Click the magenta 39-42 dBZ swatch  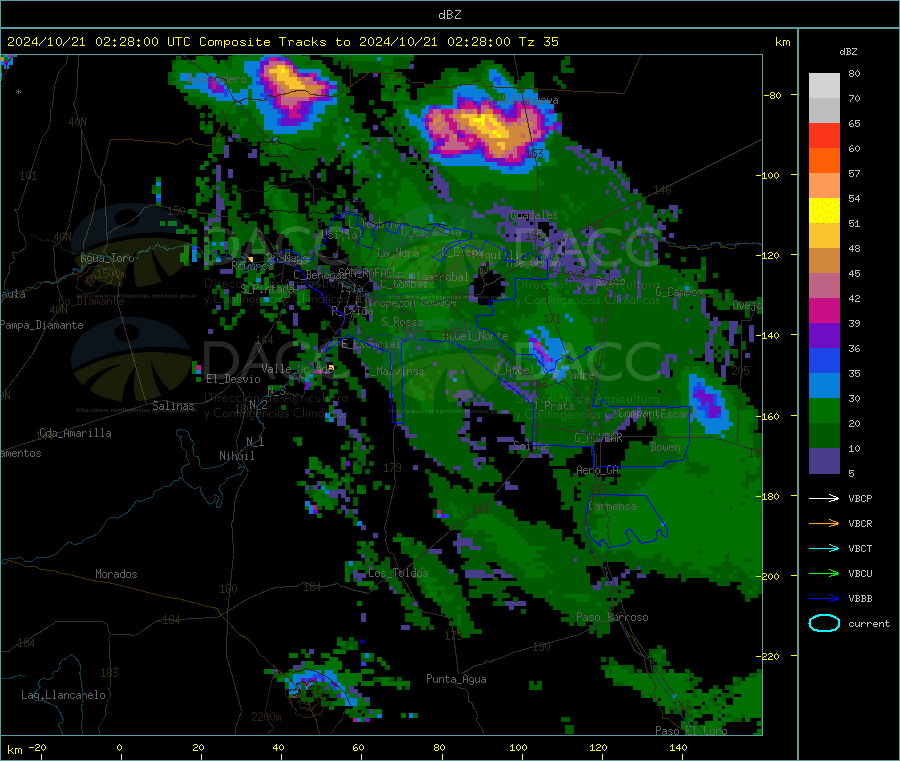tap(824, 310)
